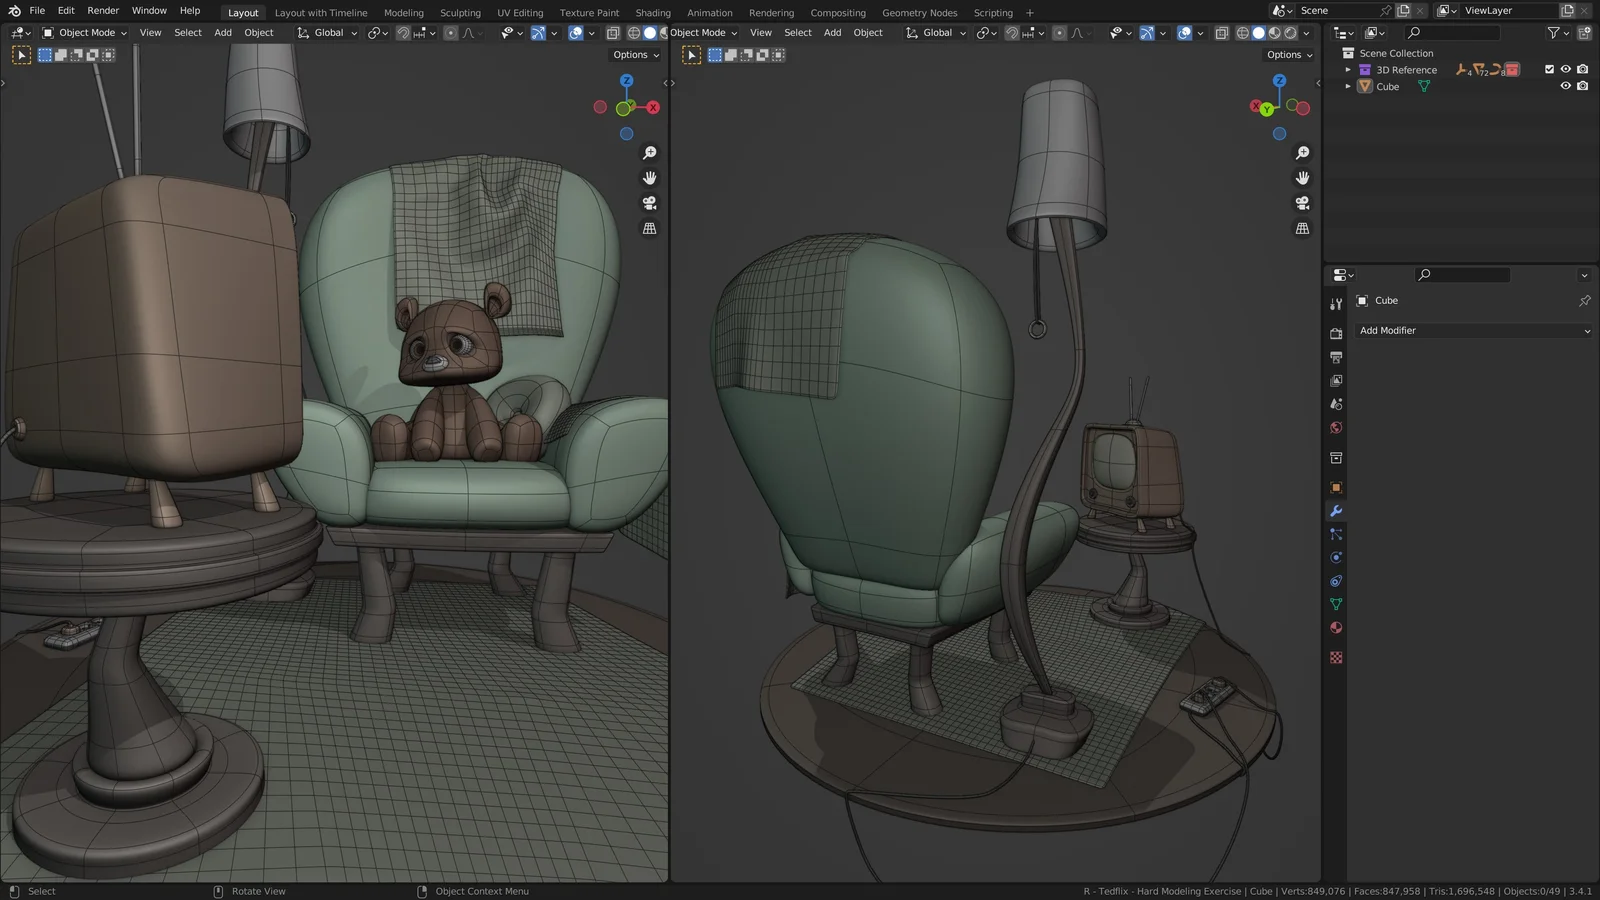Expand the 3D Reference collection
This screenshot has width=1600, height=900.
click(1349, 69)
